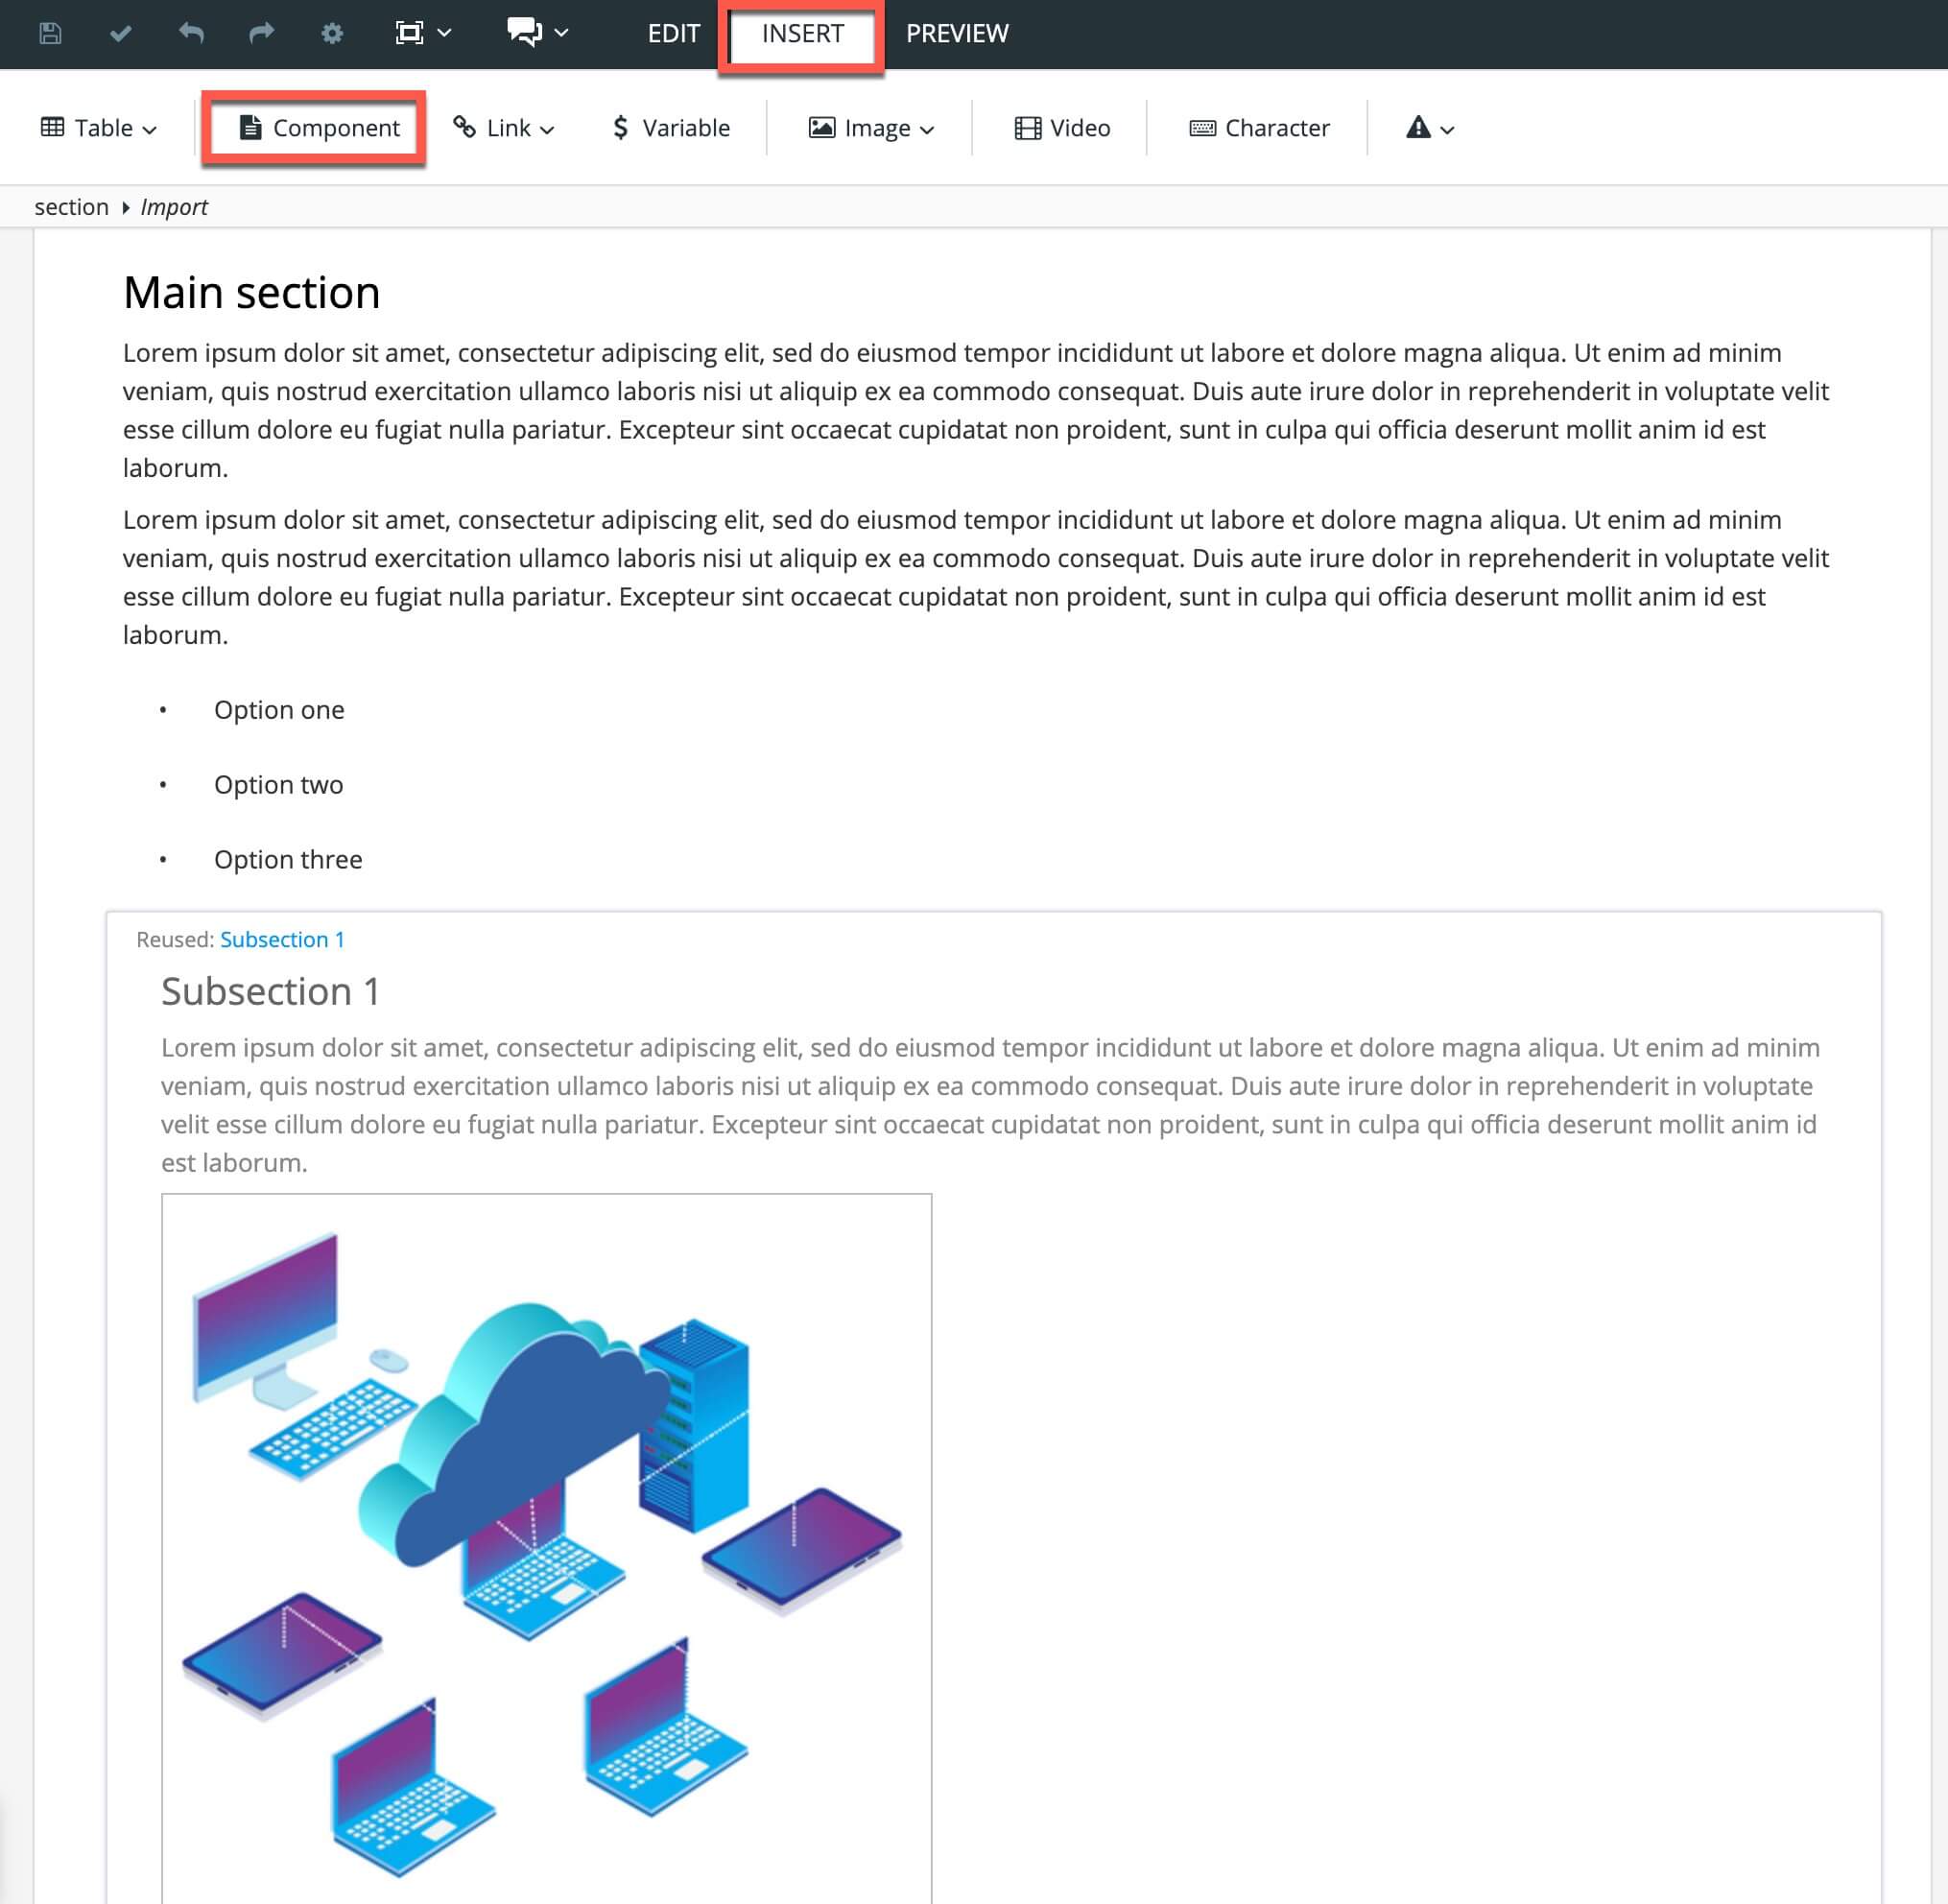Click the undo arrow icon

coord(192,35)
